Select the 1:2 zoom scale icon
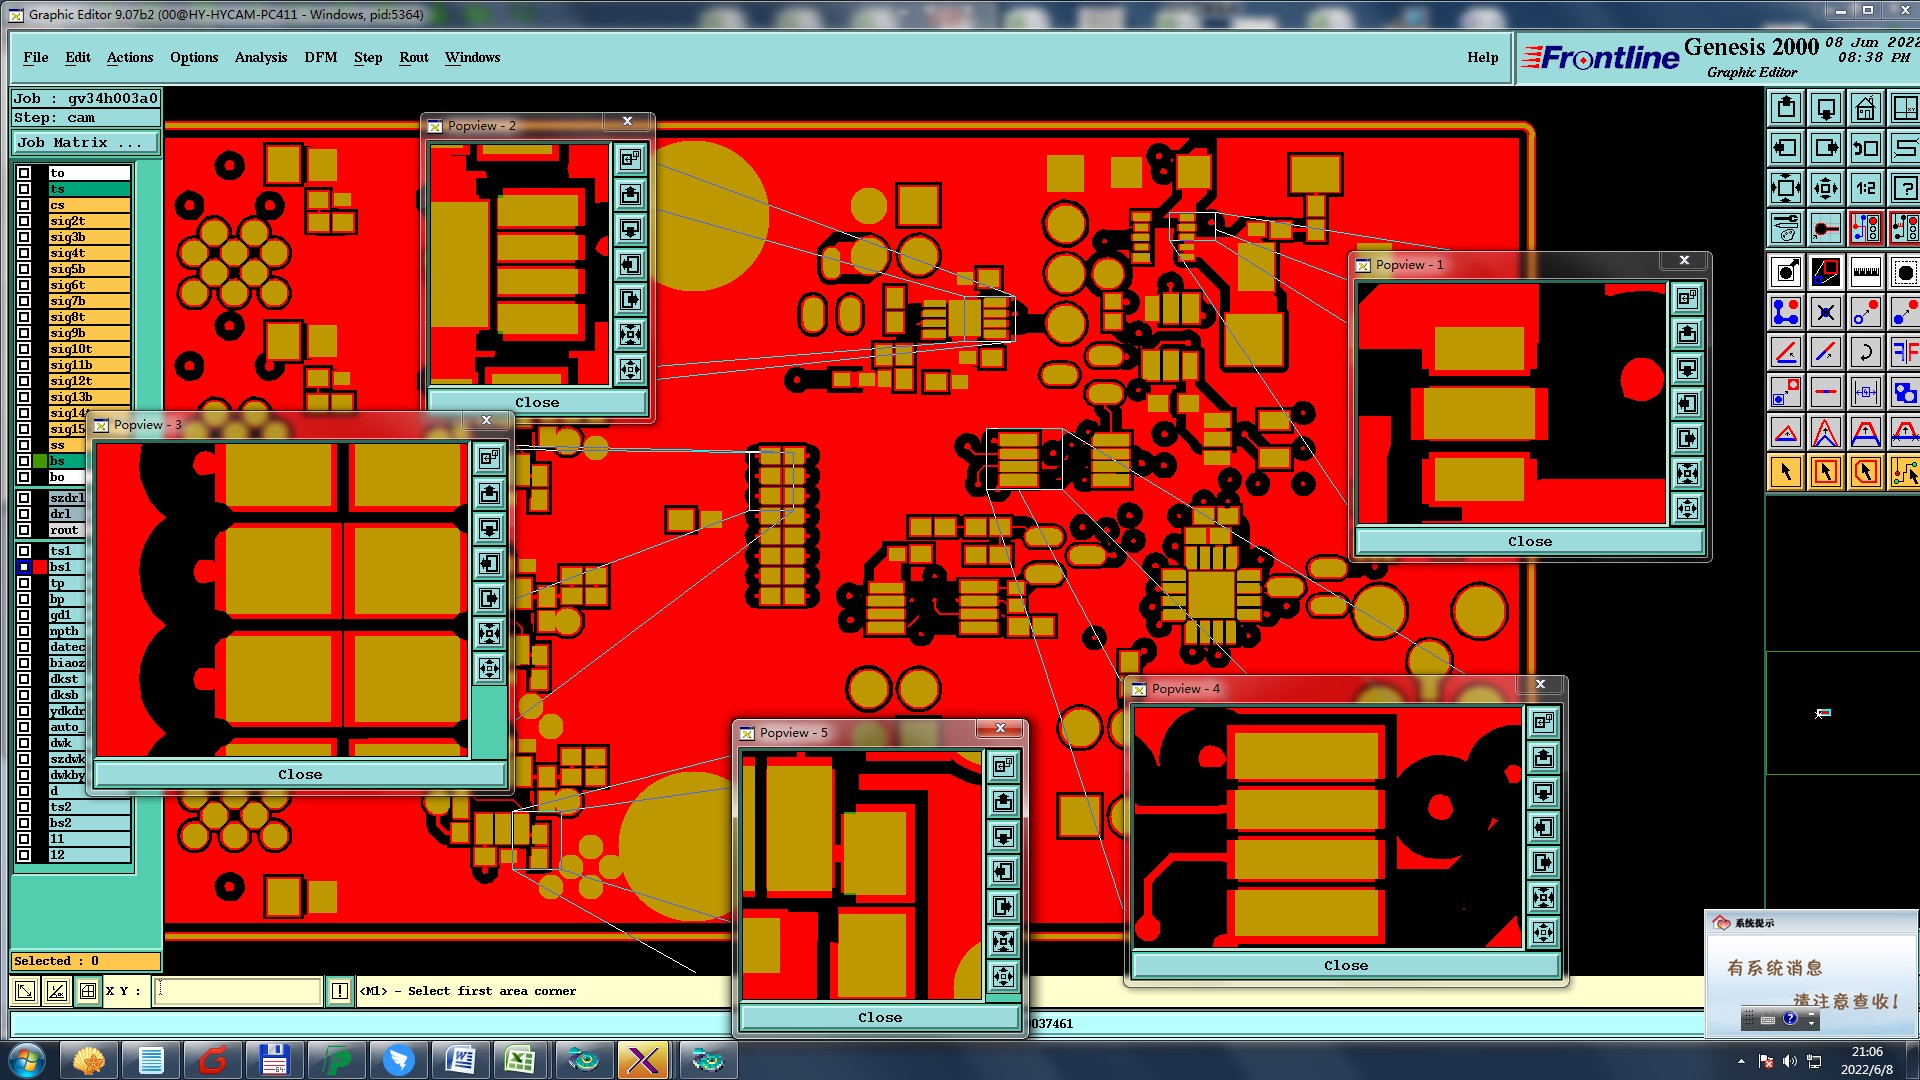This screenshot has width=1920, height=1080. (1865, 188)
